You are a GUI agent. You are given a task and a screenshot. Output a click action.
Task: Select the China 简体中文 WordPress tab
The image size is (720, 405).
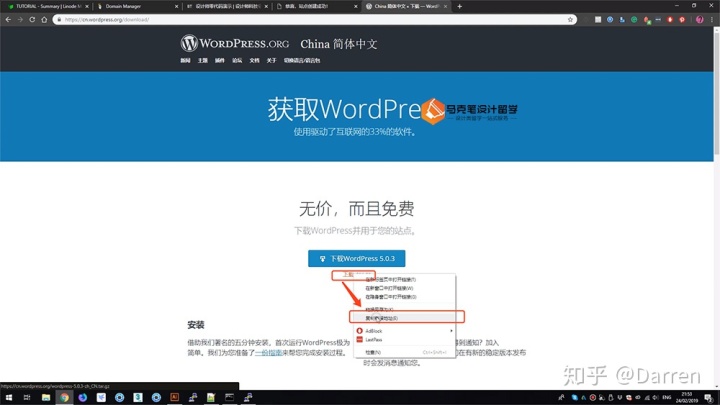(x=406, y=6)
